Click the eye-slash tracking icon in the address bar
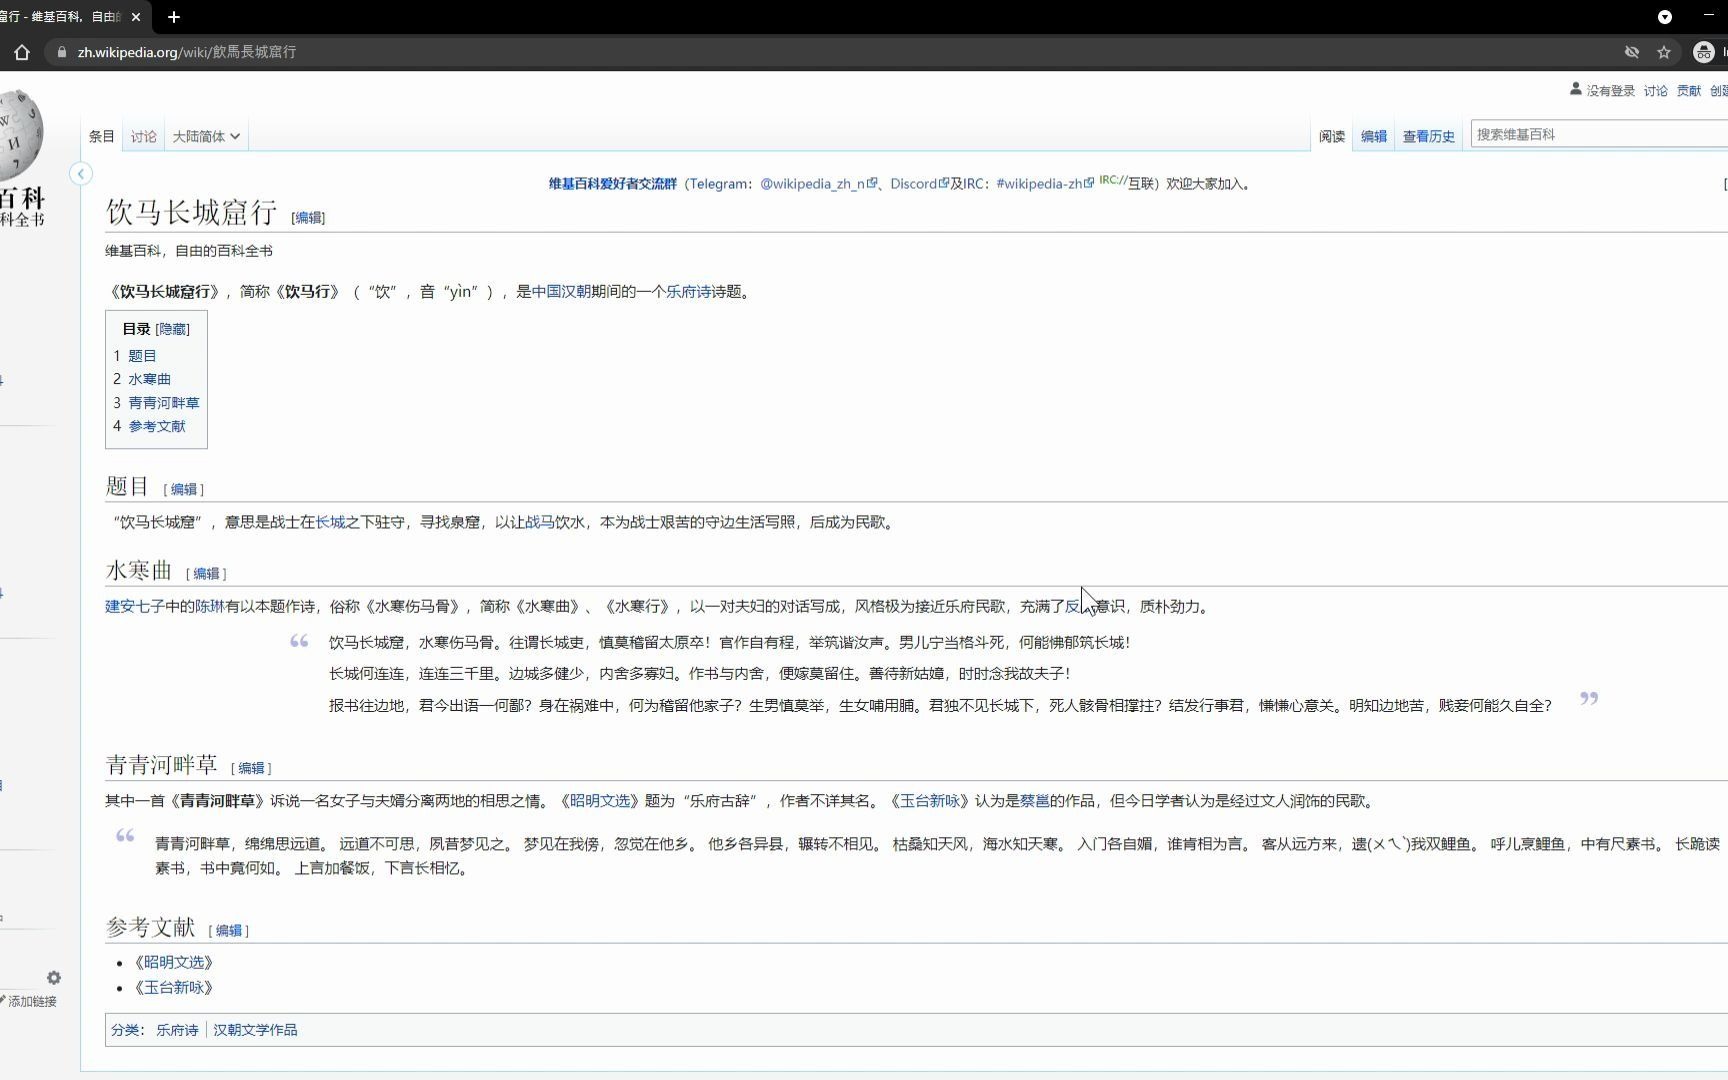This screenshot has height=1080, width=1728. tap(1632, 52)
